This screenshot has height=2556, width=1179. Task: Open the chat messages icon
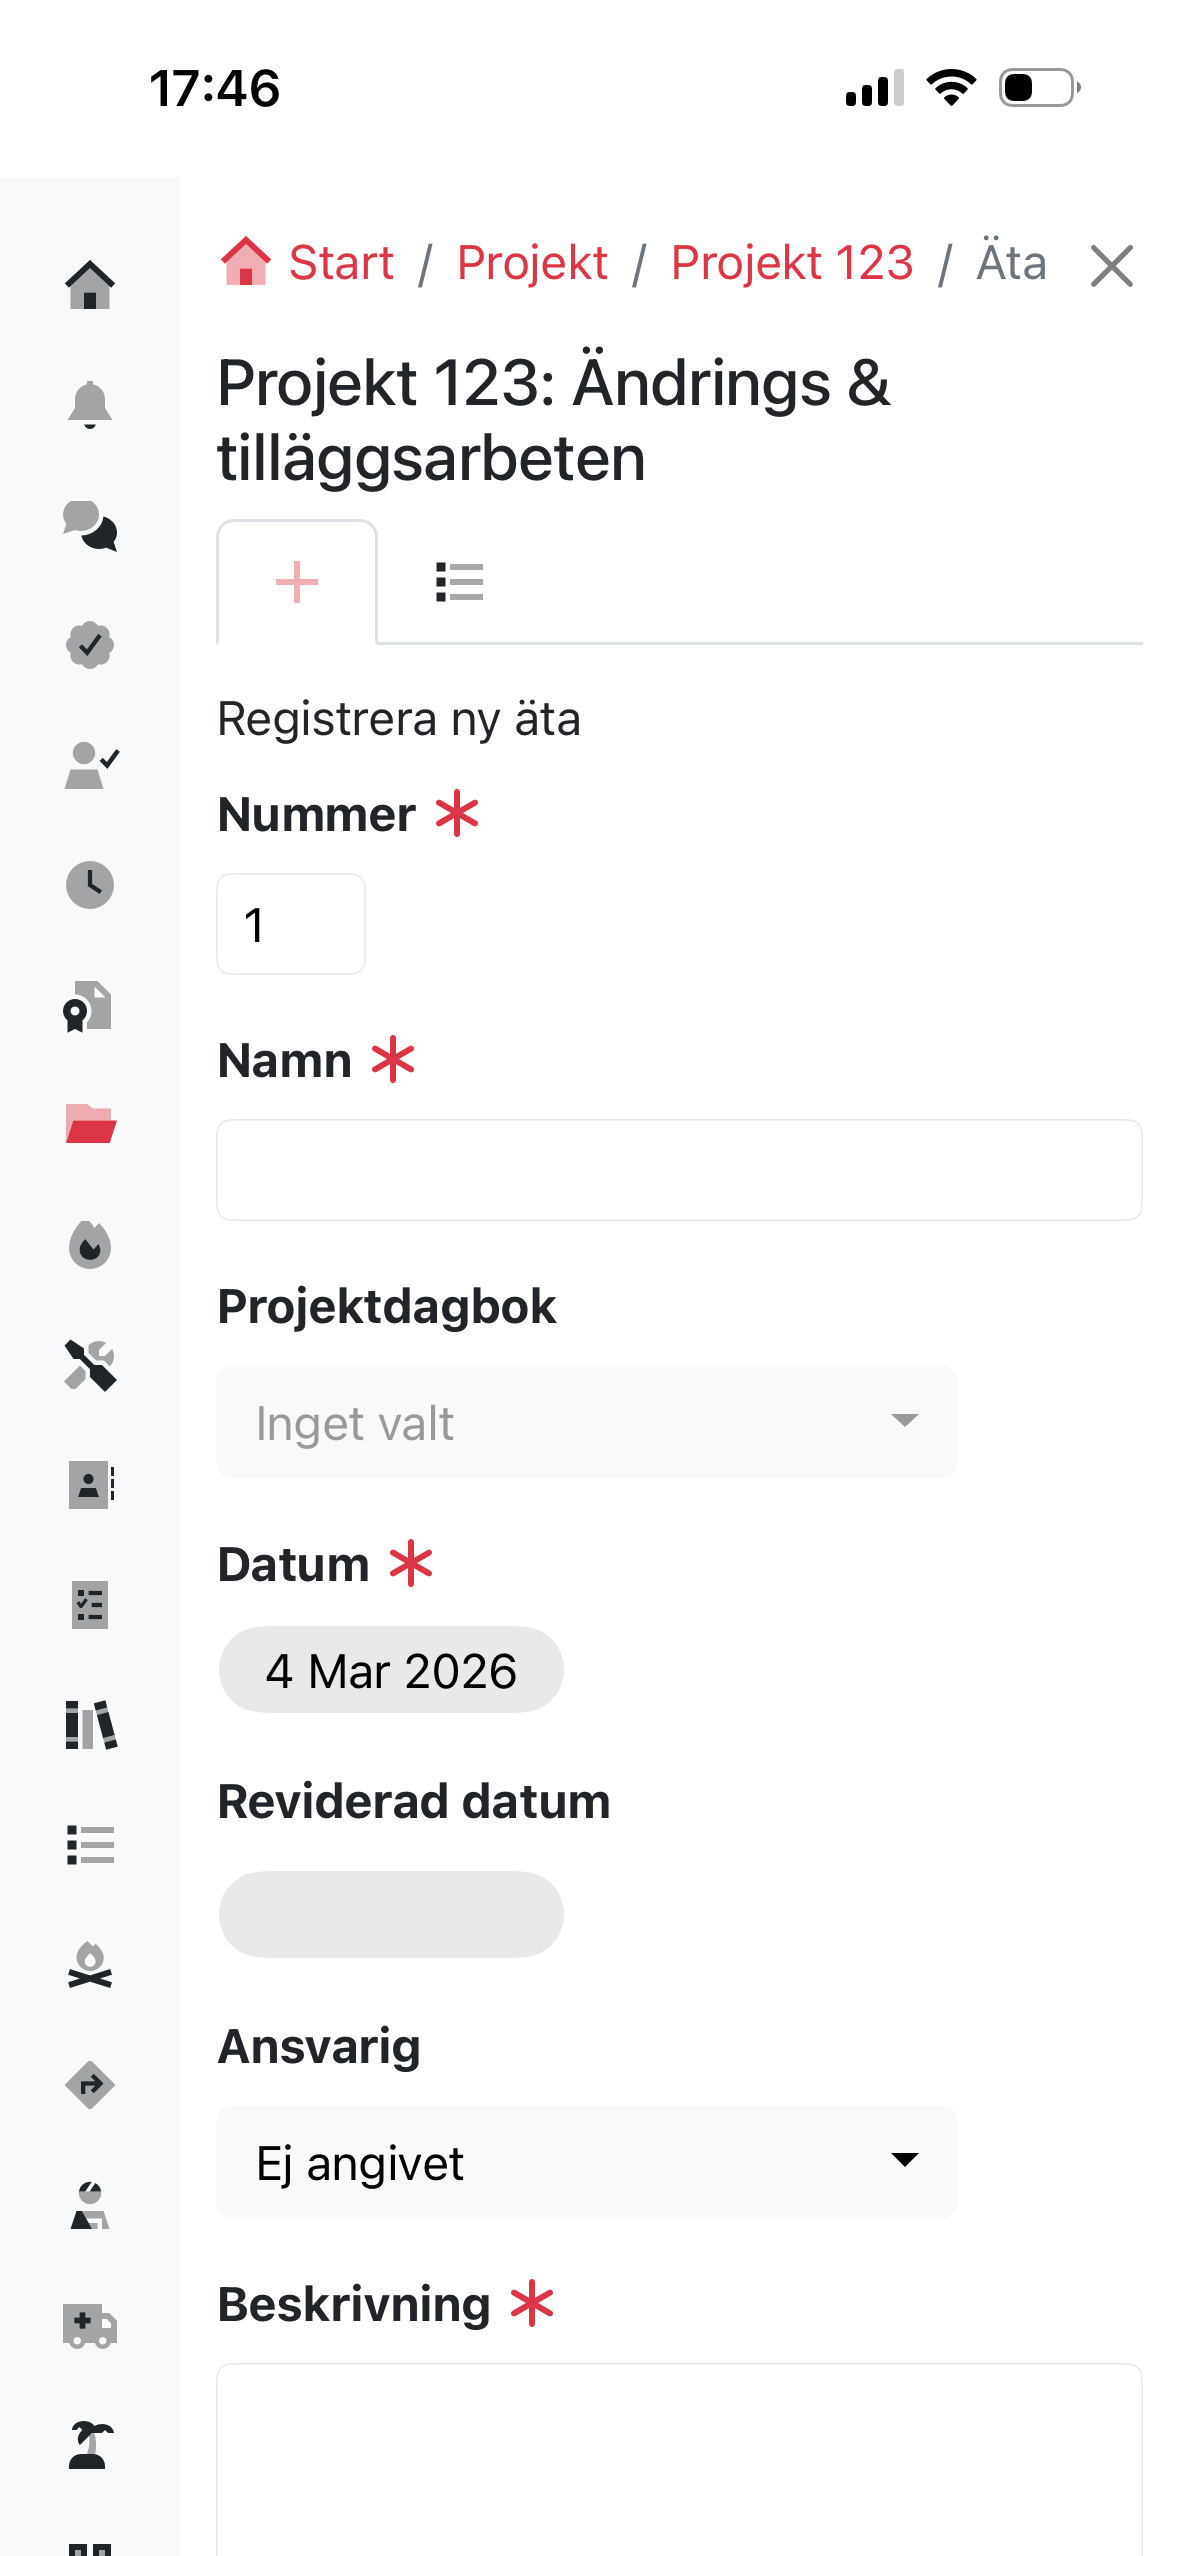click(90, 525)
